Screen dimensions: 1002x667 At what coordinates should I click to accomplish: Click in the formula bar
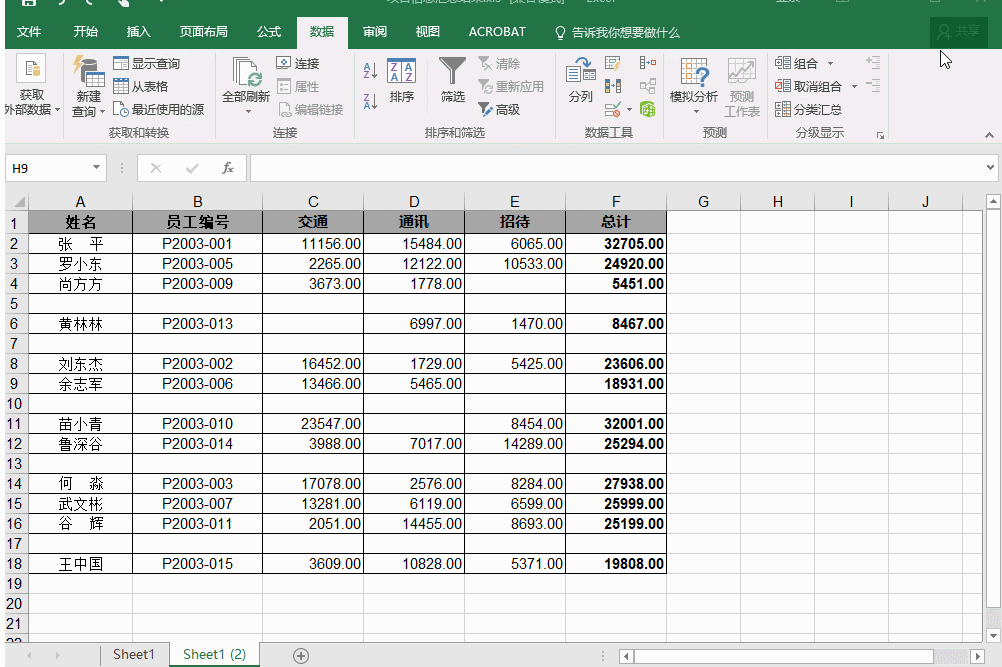617,168
